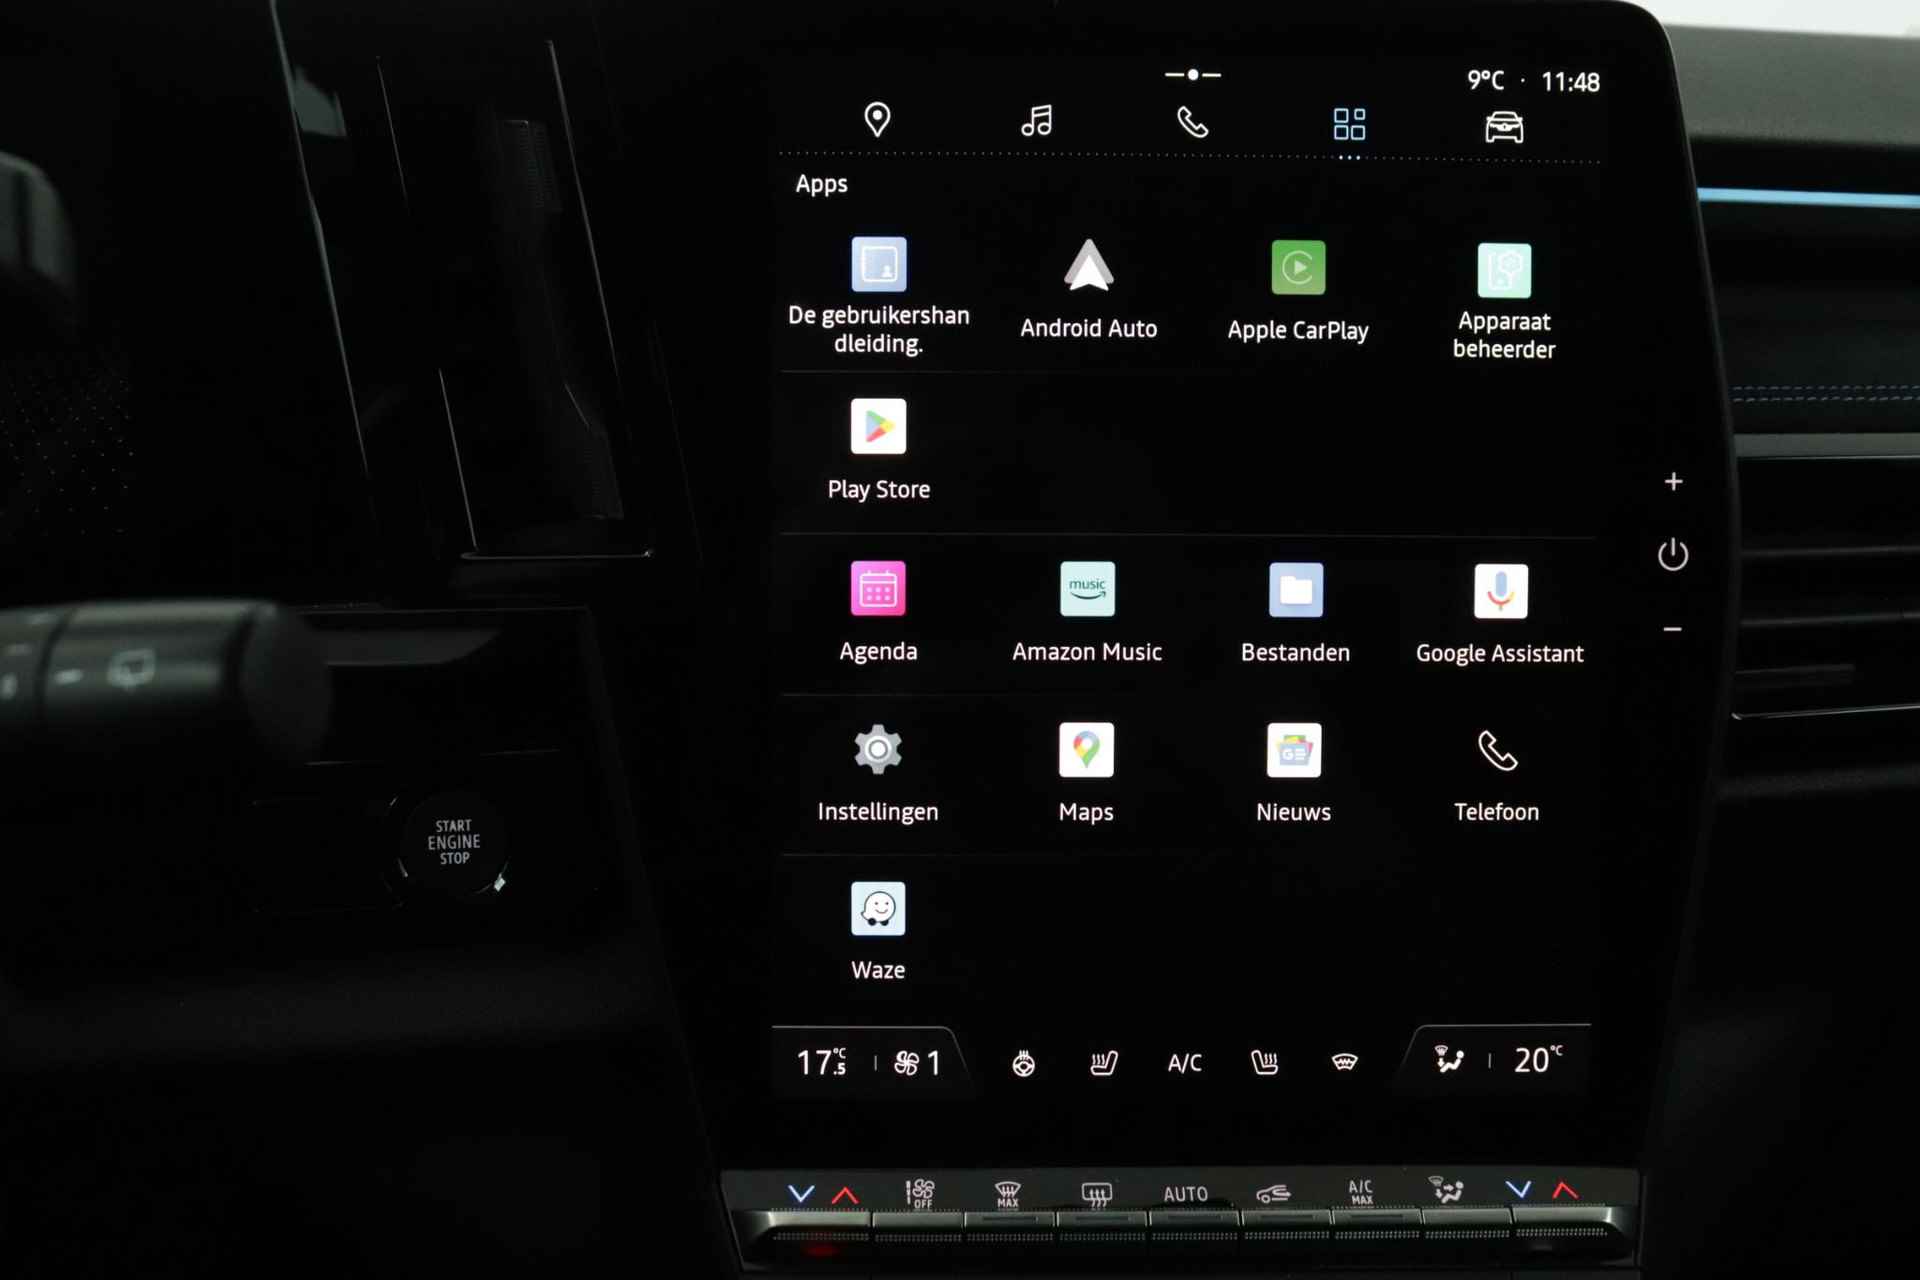The width and height of the screenshot is (1920, 1280).
Task: Lower left temperature with blue arrow key
Action: click(x=801, y=1194)
